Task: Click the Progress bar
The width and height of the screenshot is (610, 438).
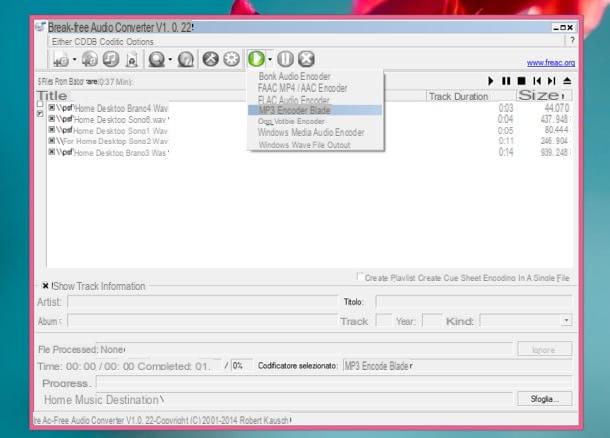Action: (x=334, y=383)
